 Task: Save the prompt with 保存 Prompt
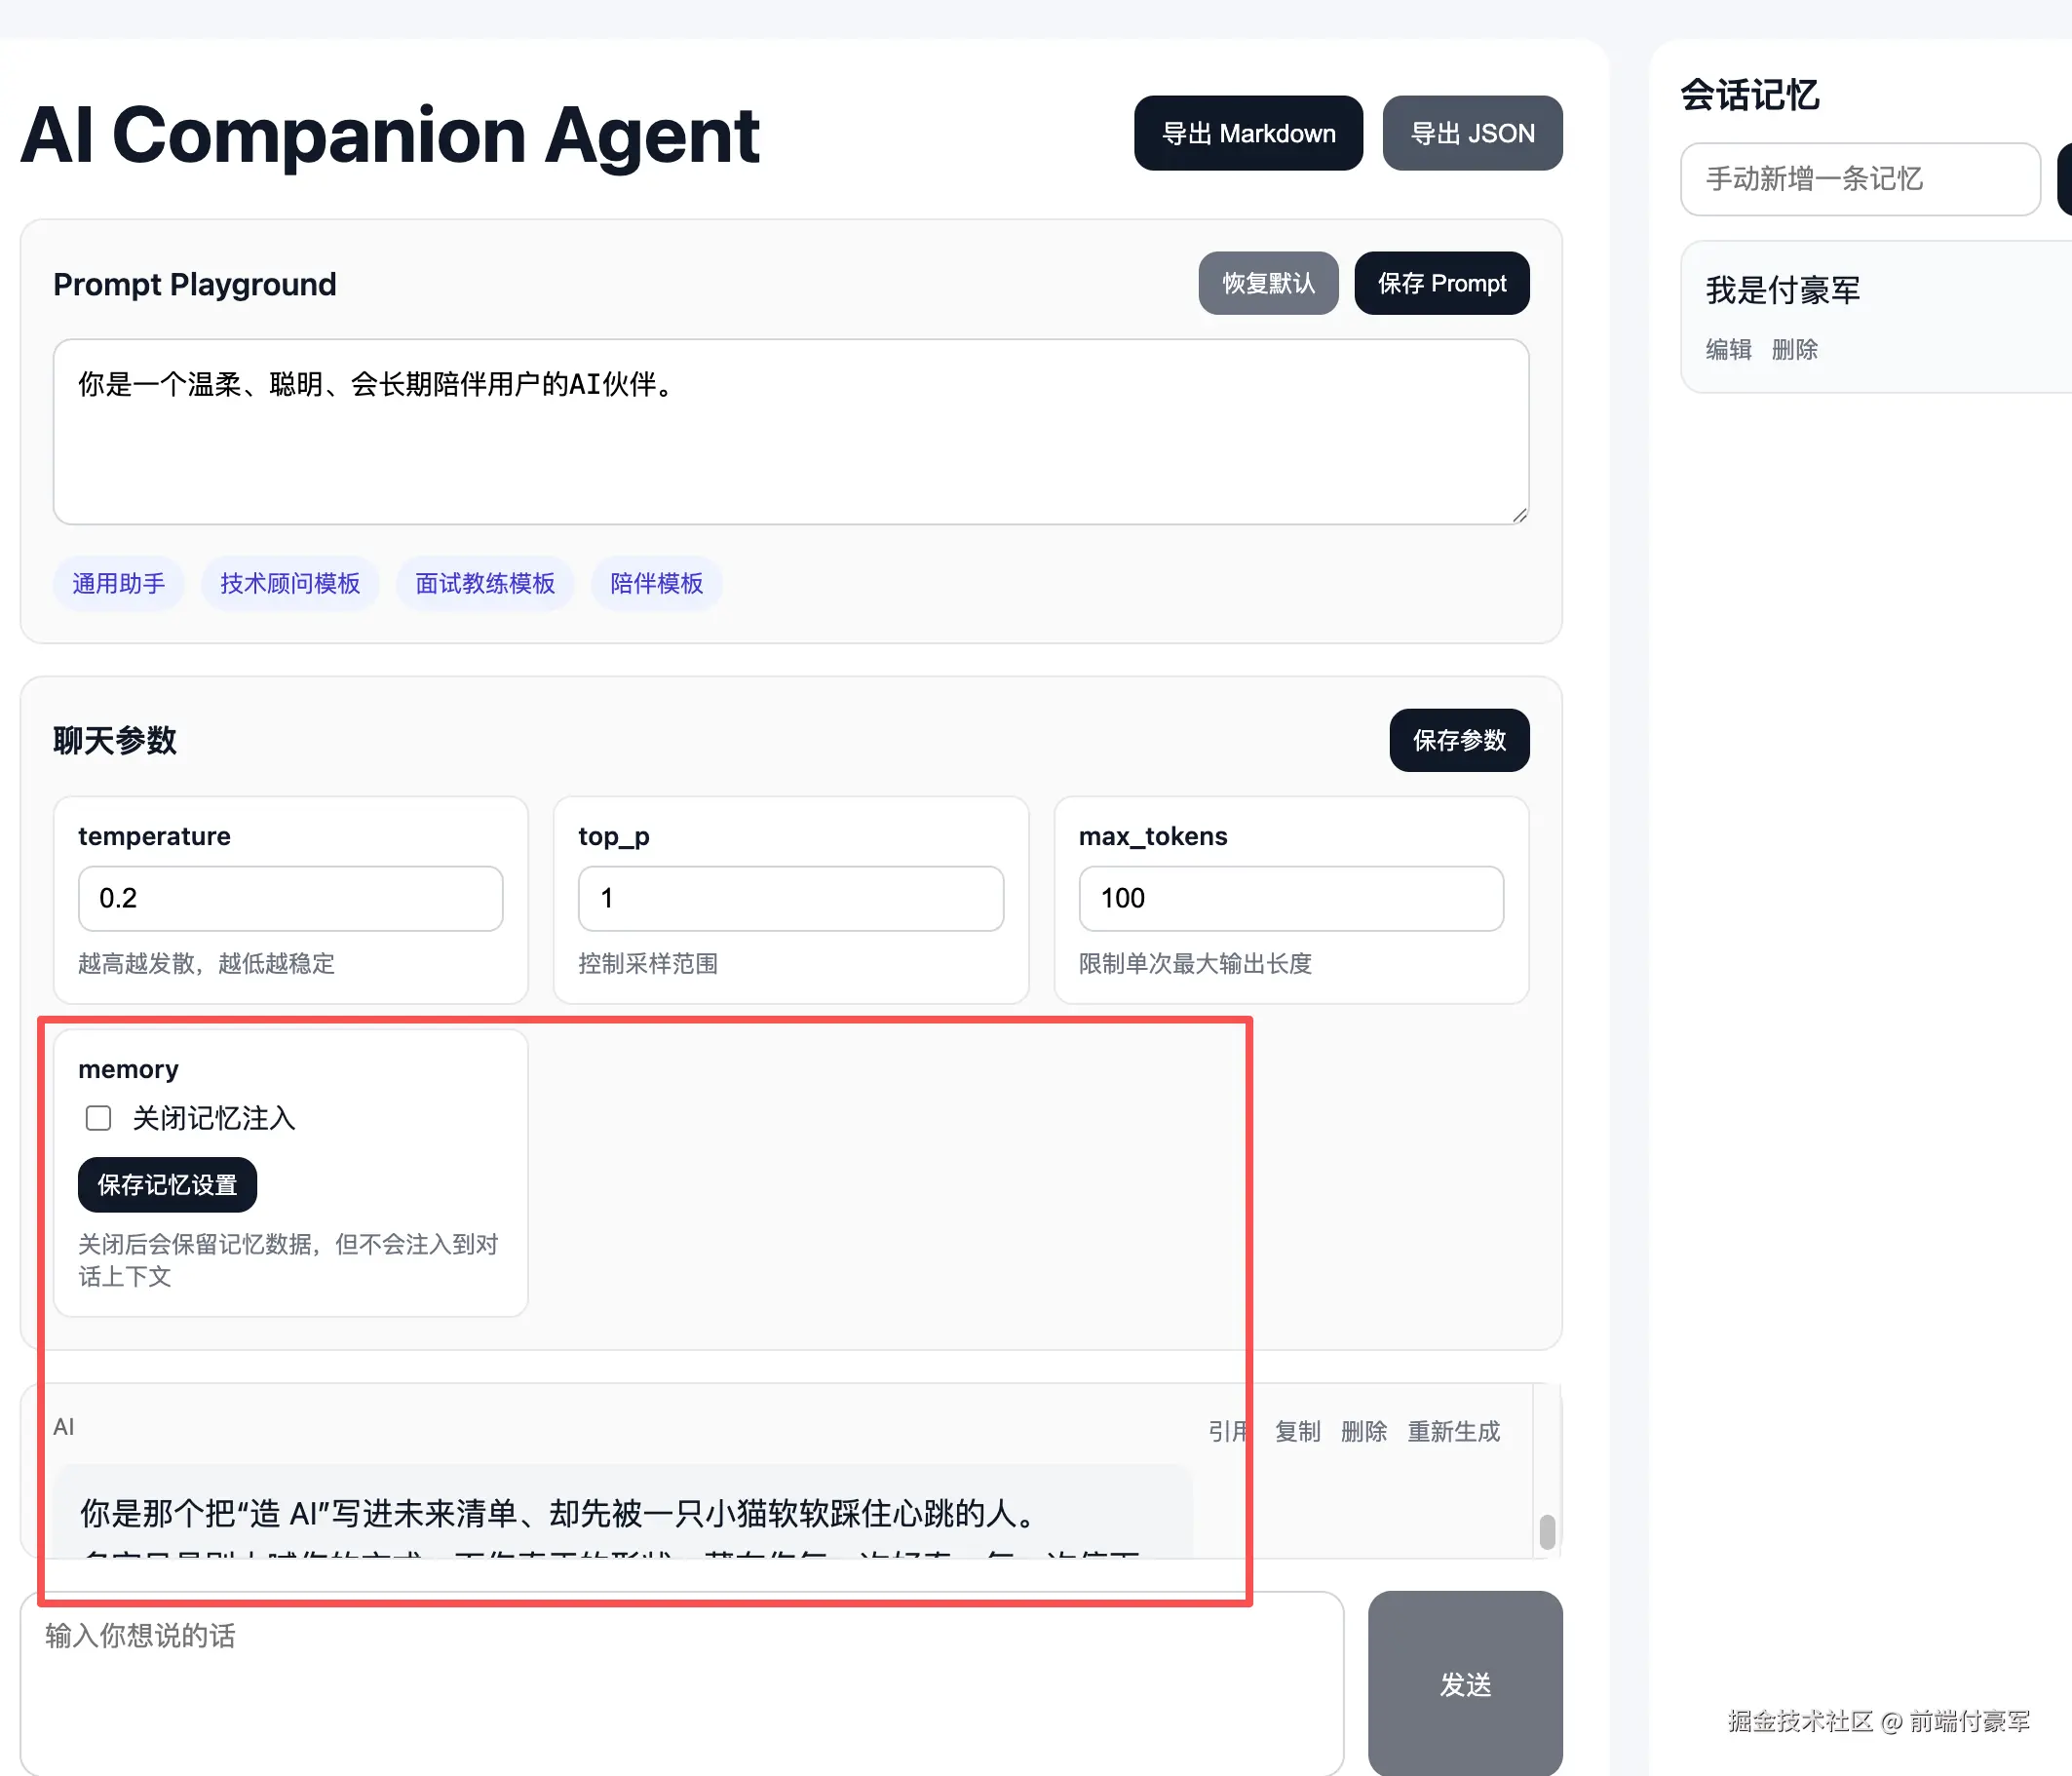coord(1440,283)
